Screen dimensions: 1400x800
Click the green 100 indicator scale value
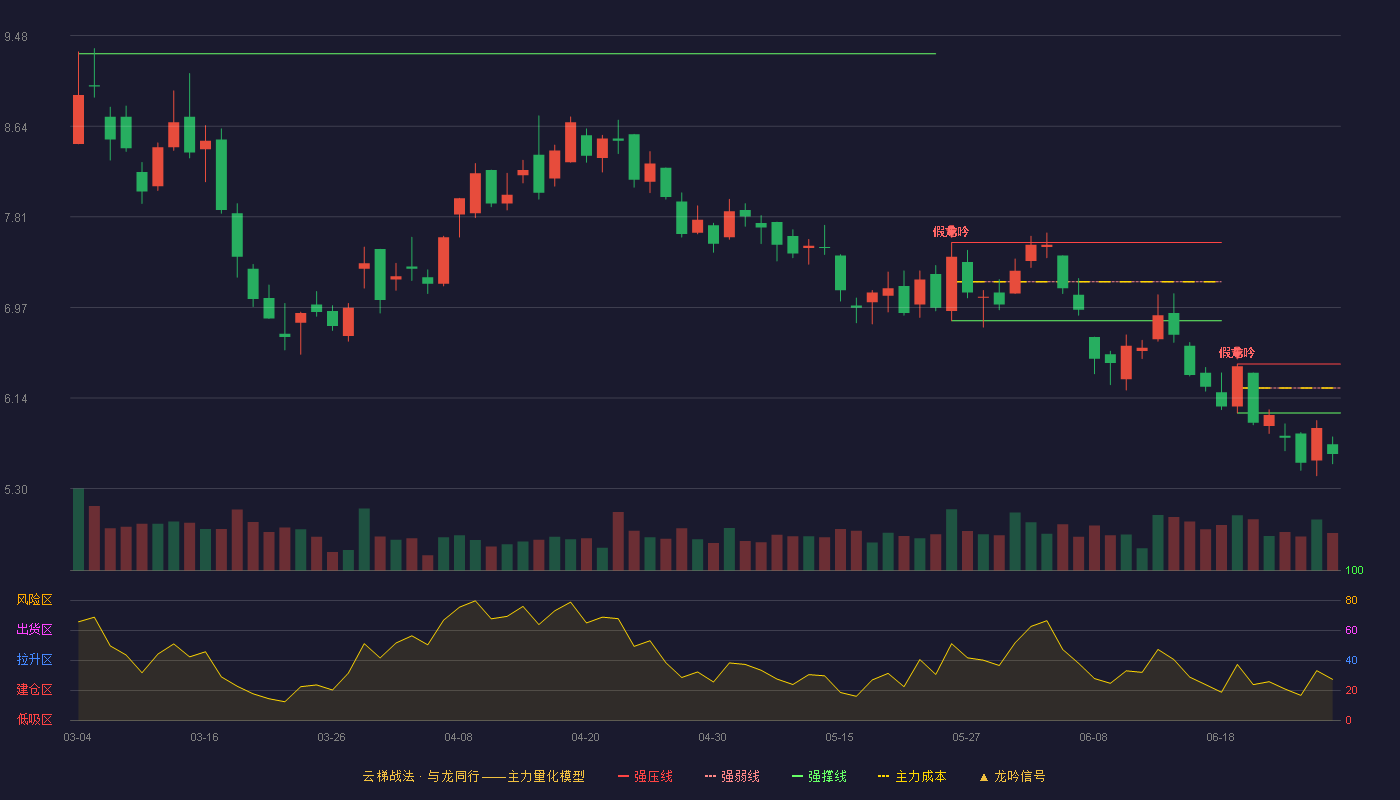(x=1354, y=571)
